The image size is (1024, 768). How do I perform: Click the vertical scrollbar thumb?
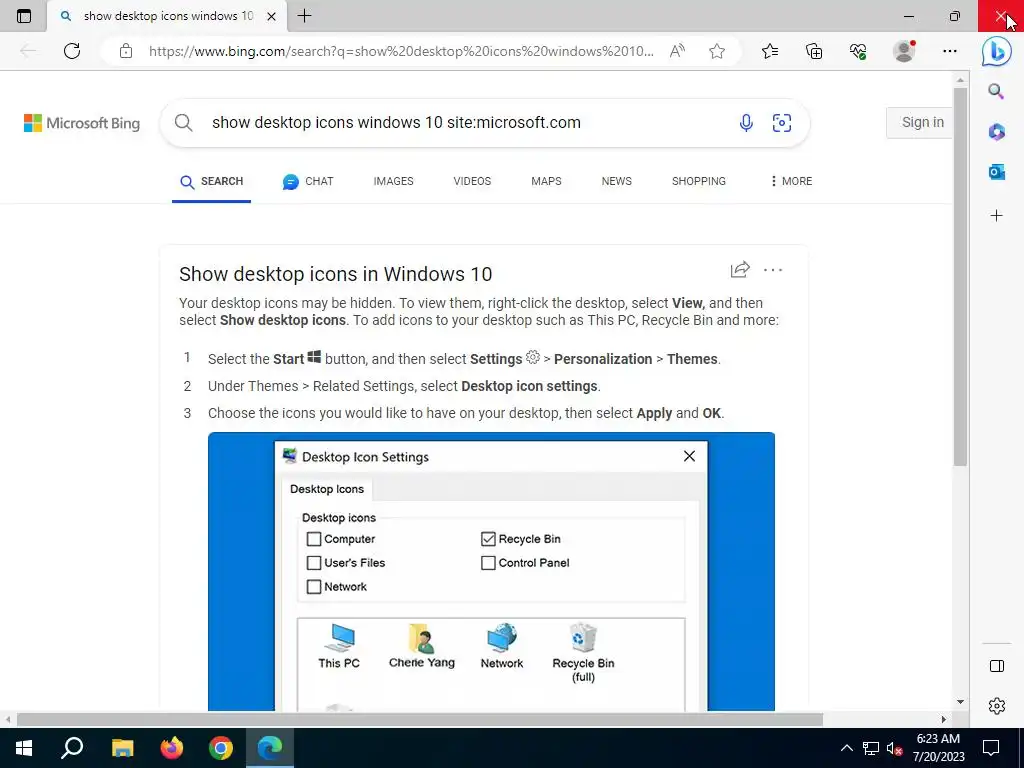pos(959,276)
